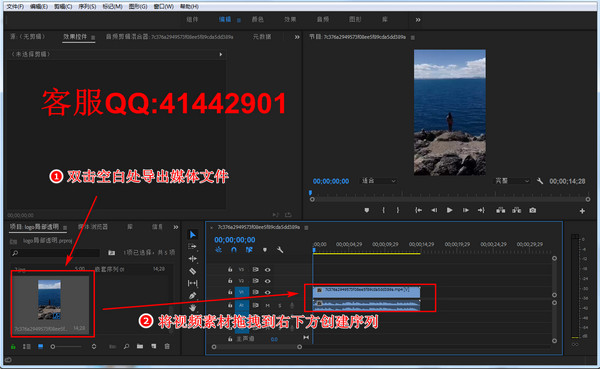Screen dimensions: 600x369
Task: Toggle lock on V2 track
Action: [x=230, y=281]
